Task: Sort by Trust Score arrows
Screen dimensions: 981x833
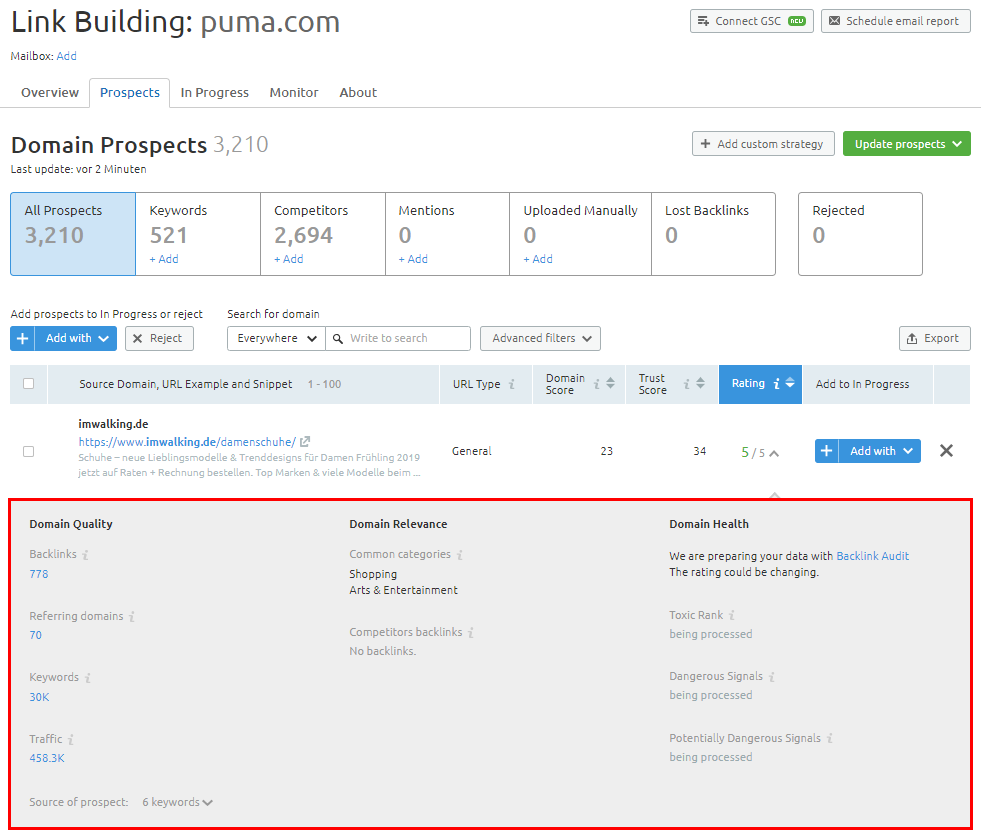Action: [701, 384]
